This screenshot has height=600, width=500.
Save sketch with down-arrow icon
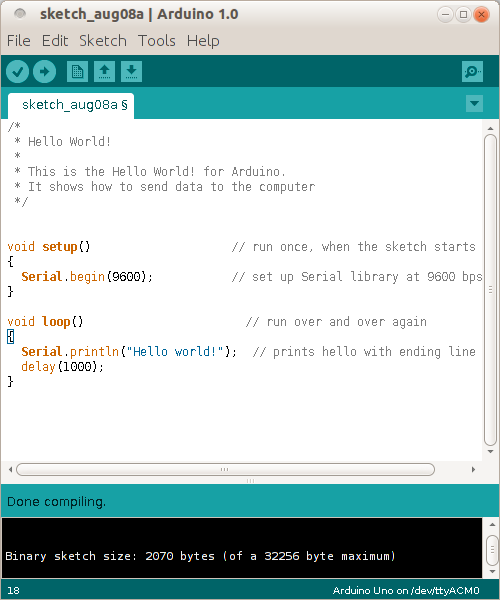tap(132, 72)
